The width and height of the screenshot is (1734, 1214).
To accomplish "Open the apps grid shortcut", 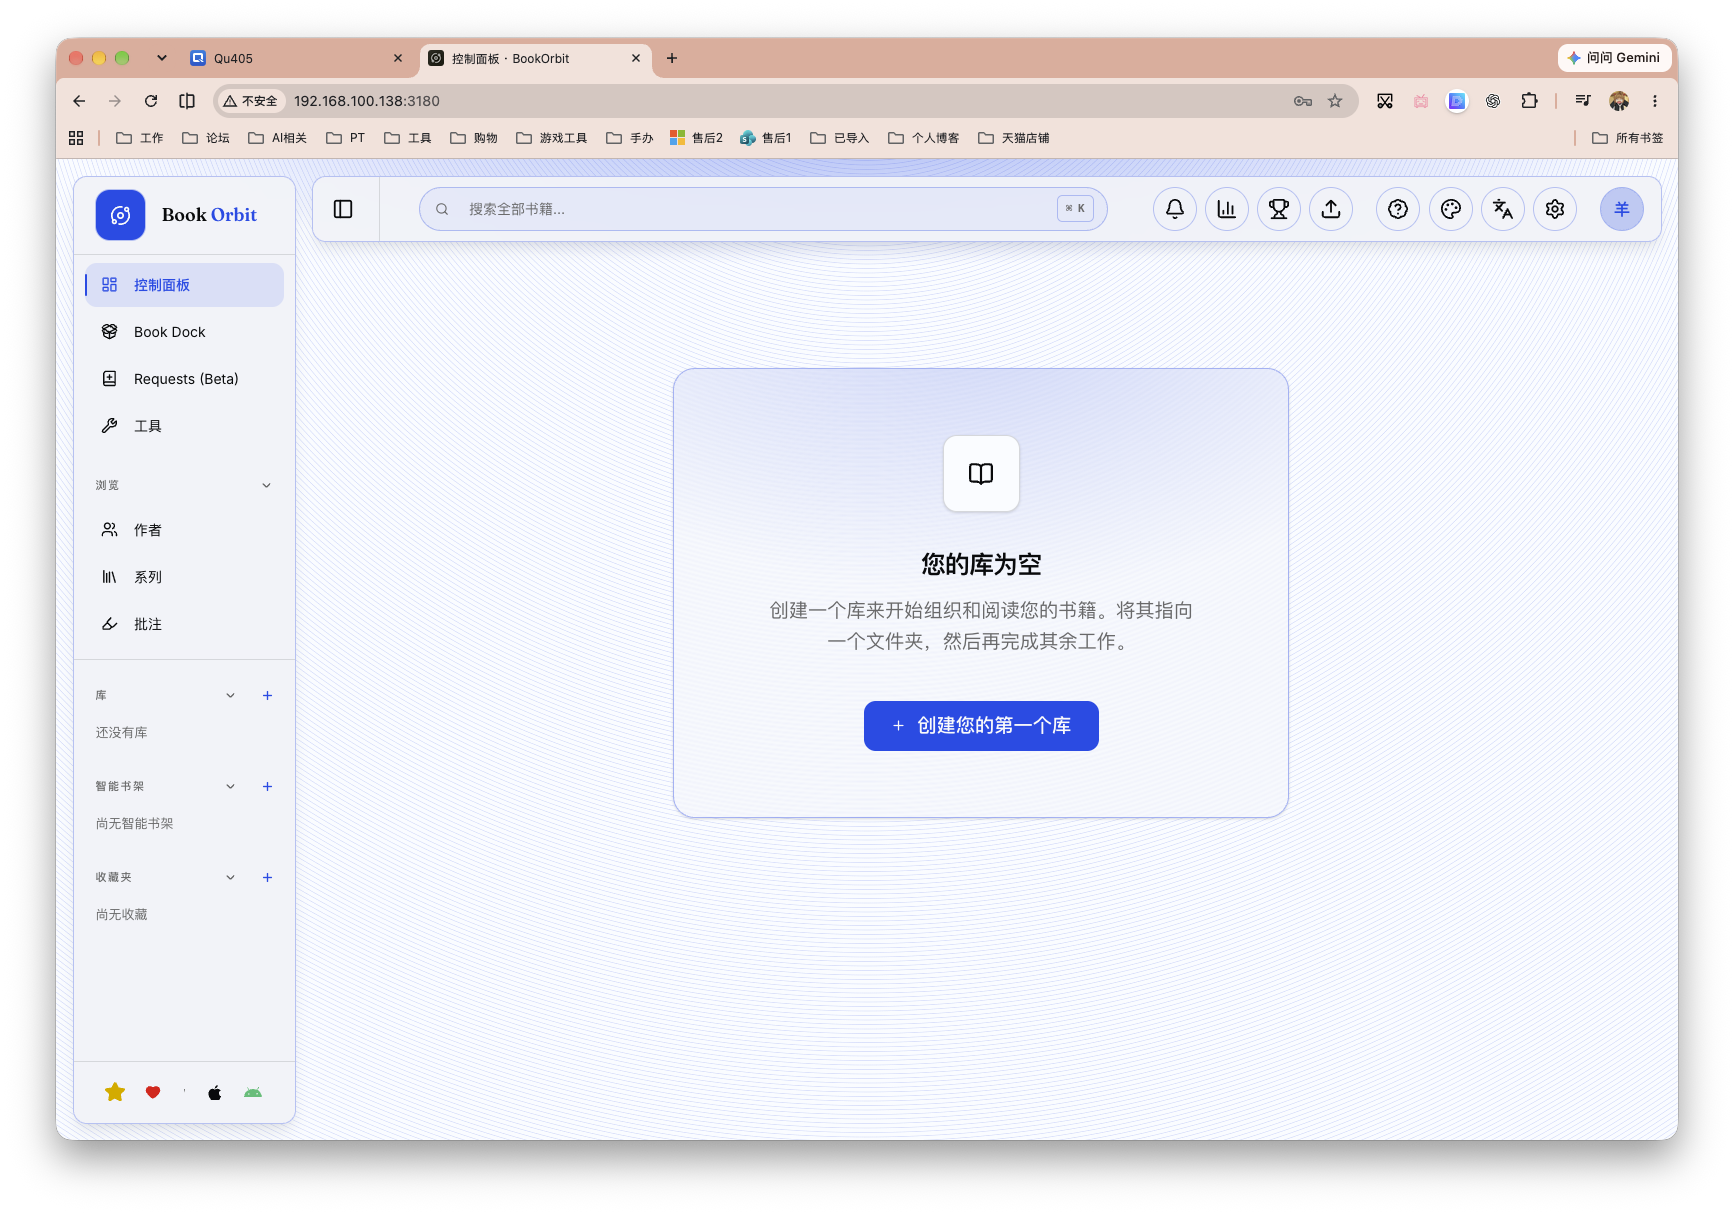I will coord(76,138).
